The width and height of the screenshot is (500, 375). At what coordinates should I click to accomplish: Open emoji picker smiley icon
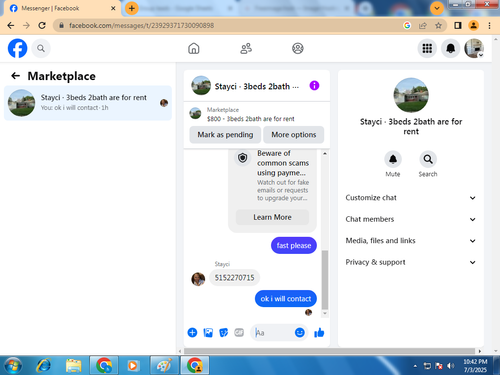click(300, 332)
